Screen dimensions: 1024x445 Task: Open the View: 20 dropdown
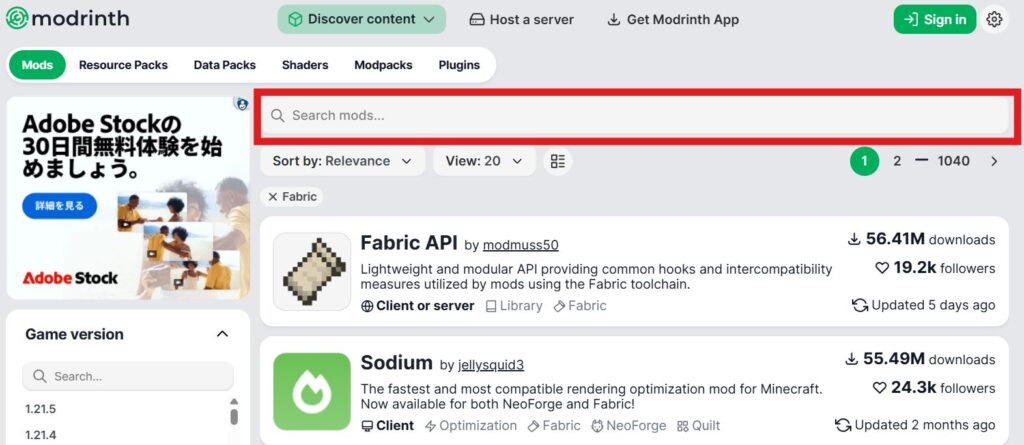pos(484,161)
